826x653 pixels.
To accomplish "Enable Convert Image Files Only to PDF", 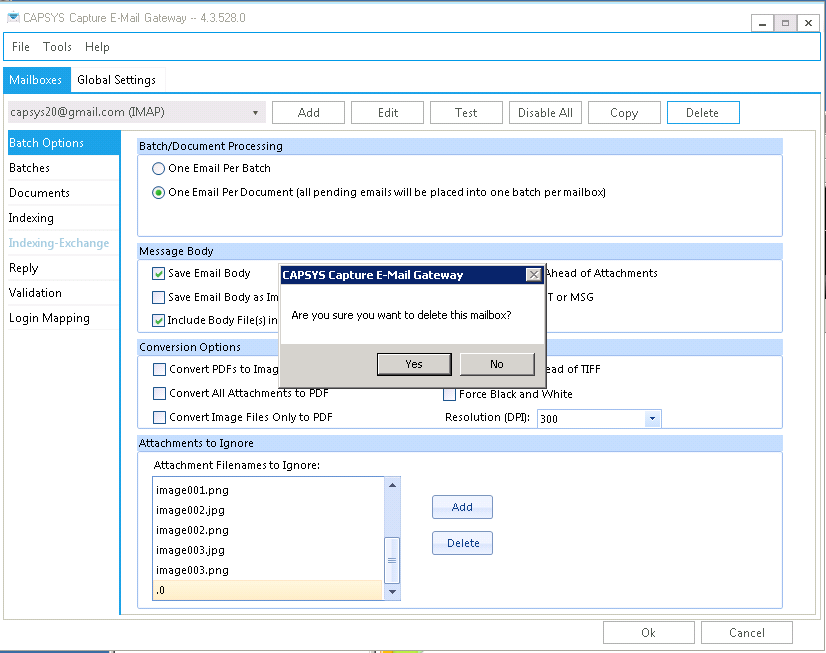I will [x=159, y=418].
